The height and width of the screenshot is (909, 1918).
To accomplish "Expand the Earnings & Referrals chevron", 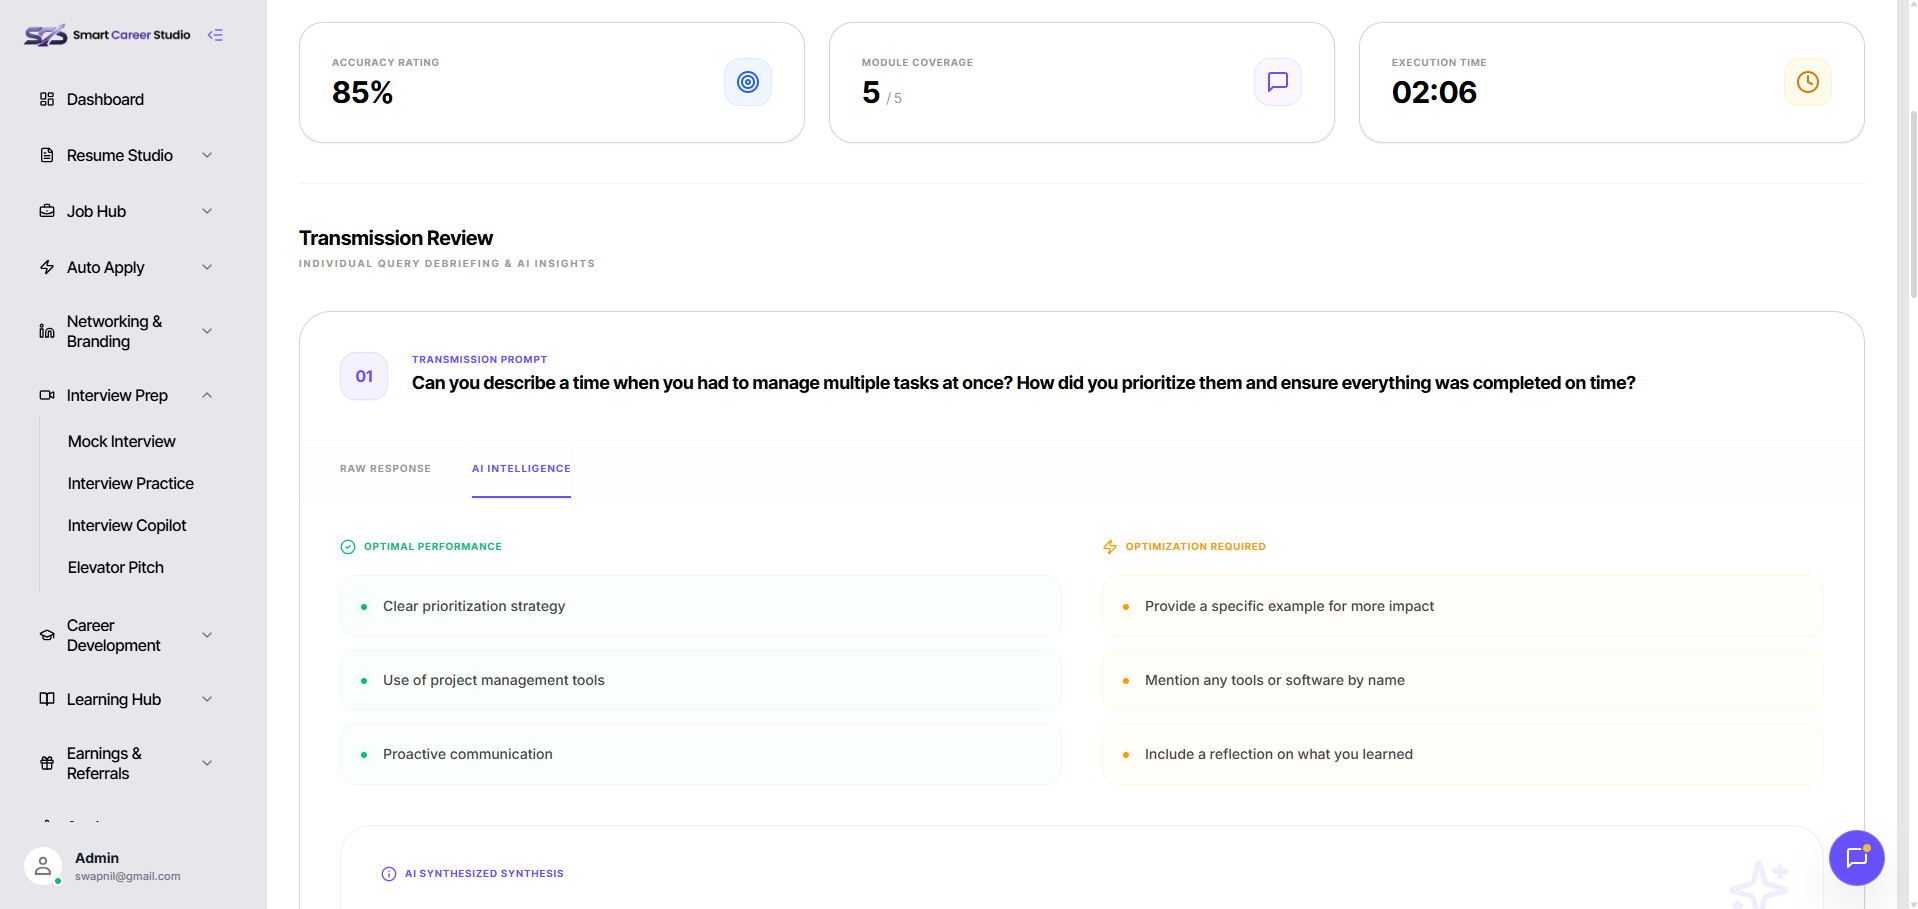I will click(x=207, y=763).
